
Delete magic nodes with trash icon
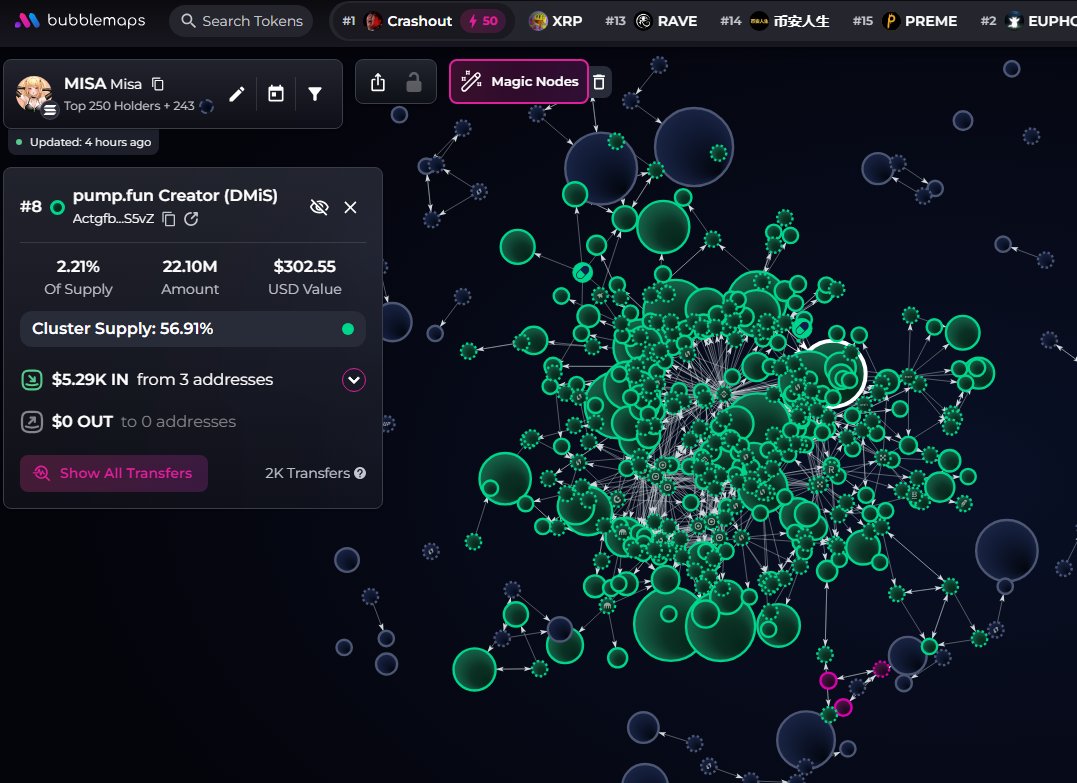pos(599,82)
